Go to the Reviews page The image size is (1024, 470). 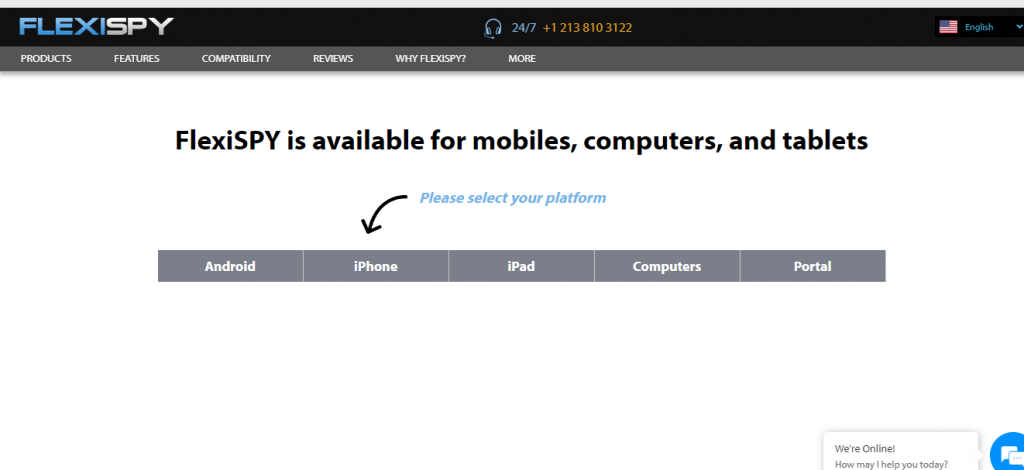pos(333,59)
